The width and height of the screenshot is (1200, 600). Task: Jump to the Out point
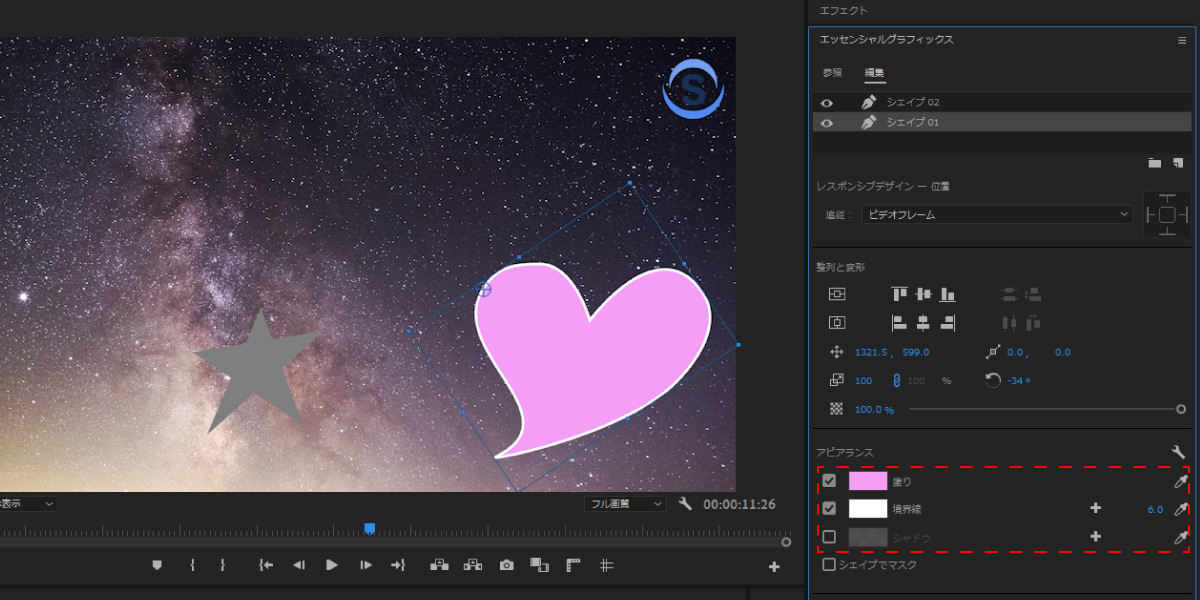tap(398, 565)
